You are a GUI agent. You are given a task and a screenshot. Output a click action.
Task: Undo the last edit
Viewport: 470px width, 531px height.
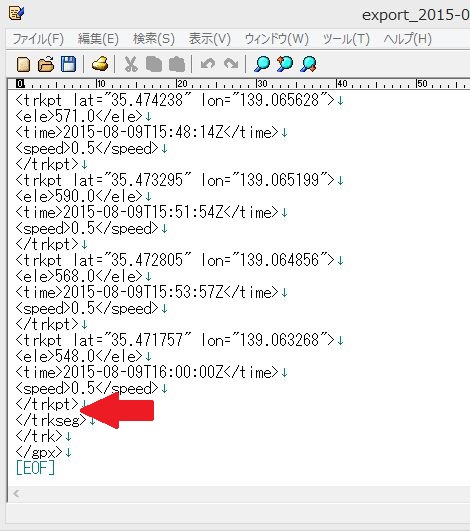(x=208, y=64)
